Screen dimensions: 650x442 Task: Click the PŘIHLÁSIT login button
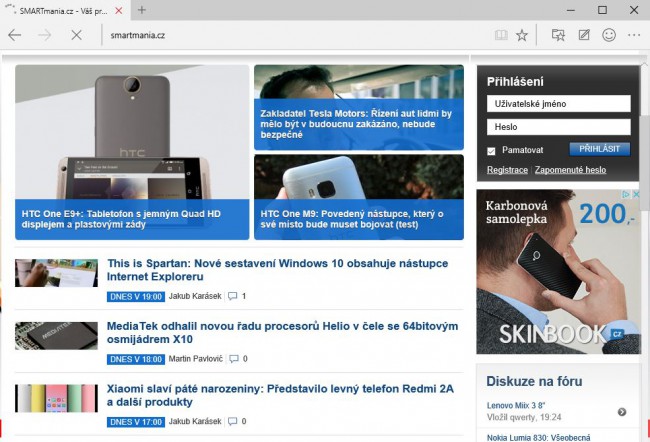point(599,149)
